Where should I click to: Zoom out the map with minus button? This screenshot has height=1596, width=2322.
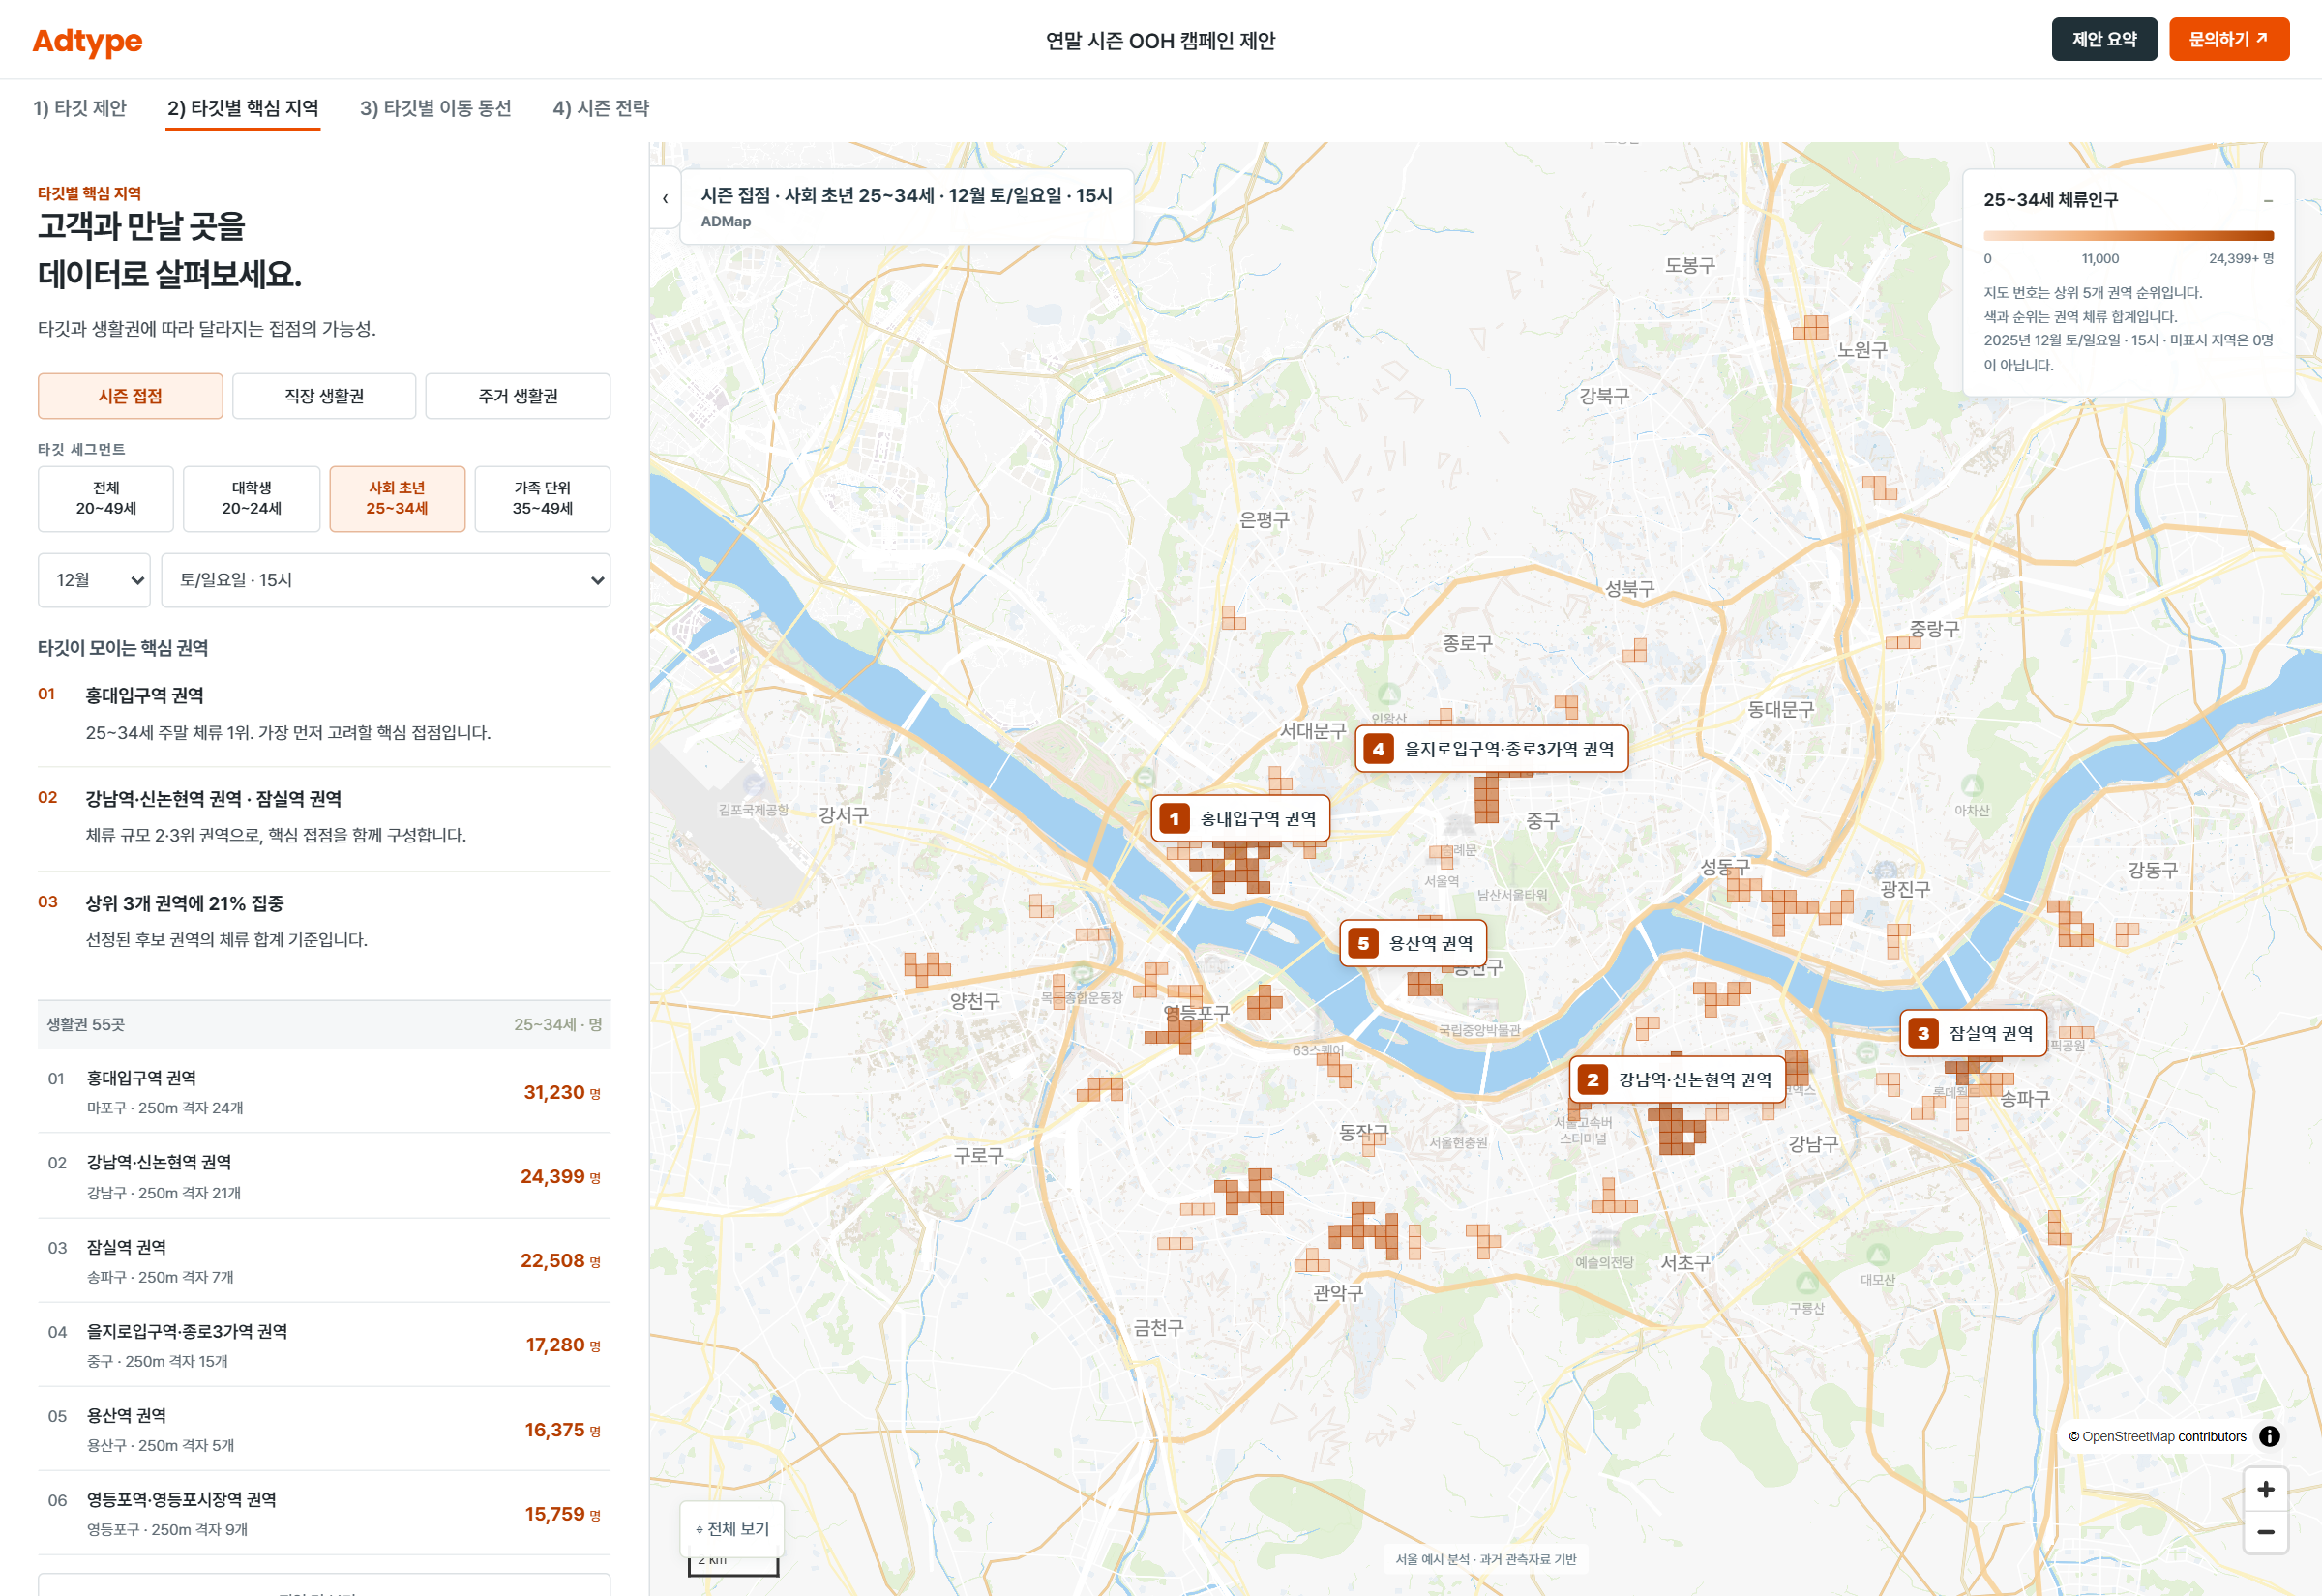pyautogui.click(x=2265, y=1532)
